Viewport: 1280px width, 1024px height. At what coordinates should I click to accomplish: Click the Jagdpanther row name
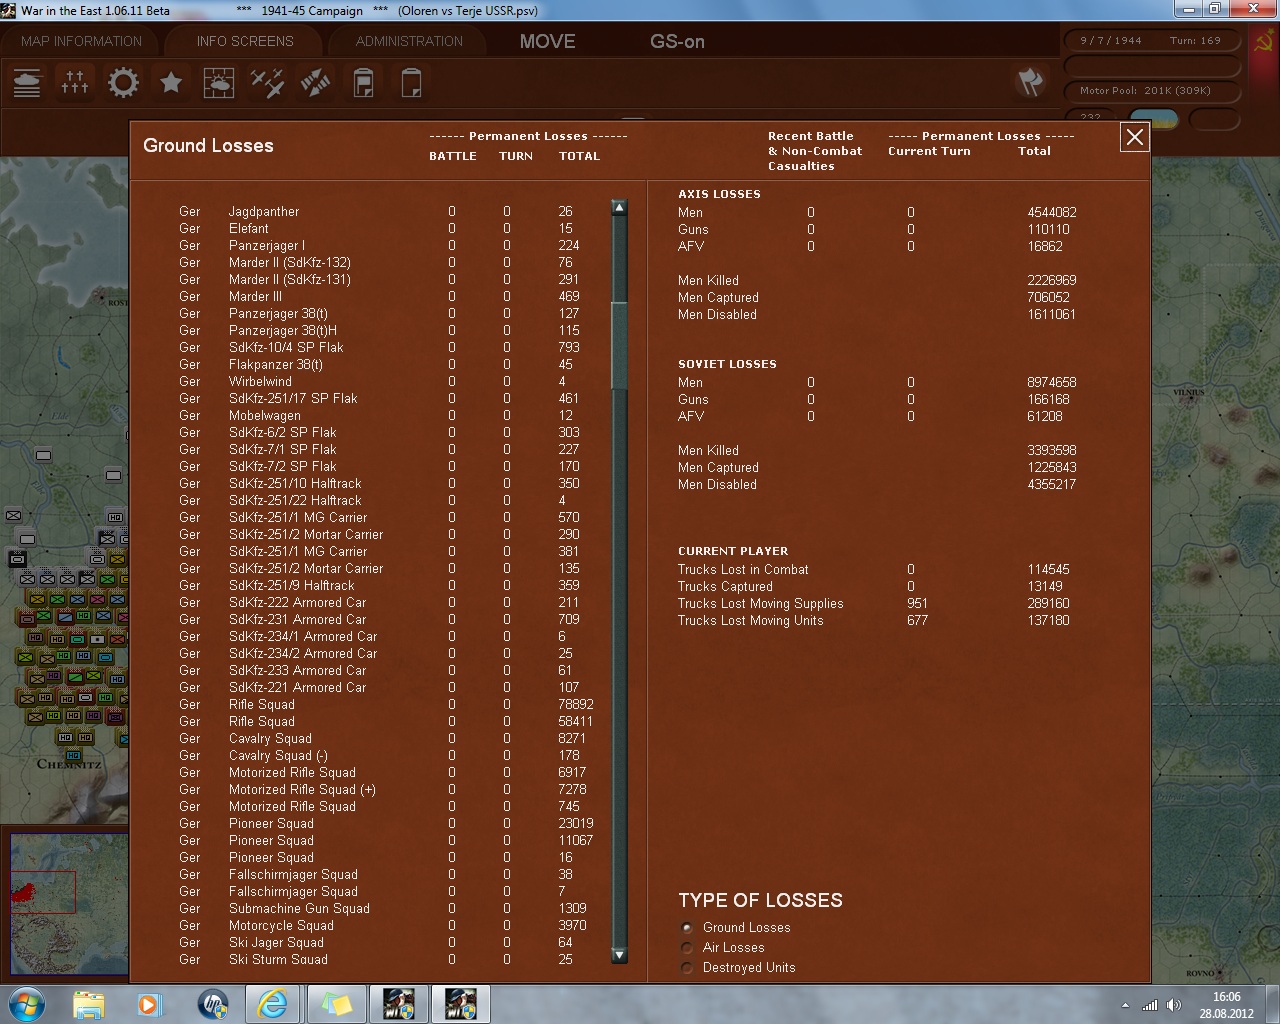point(264,211)
